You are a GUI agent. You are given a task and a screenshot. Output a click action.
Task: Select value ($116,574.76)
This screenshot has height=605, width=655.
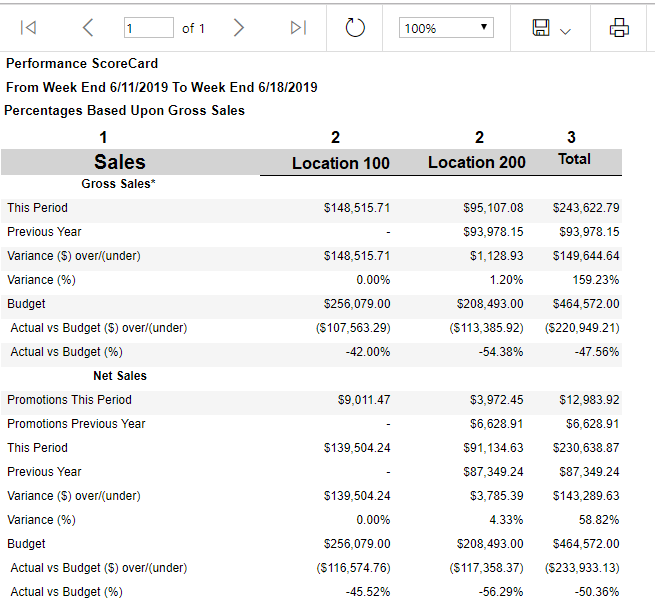353,568
